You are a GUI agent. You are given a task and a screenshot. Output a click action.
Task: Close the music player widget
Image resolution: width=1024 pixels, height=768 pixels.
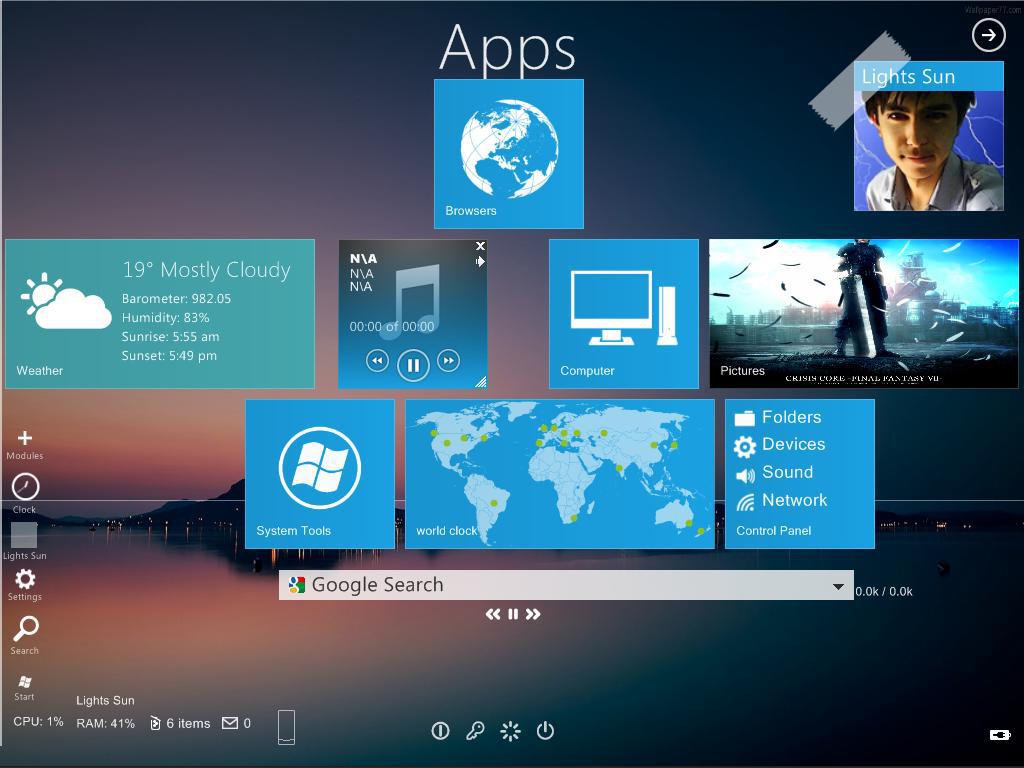pyautogui.click(x=480, y=246)
